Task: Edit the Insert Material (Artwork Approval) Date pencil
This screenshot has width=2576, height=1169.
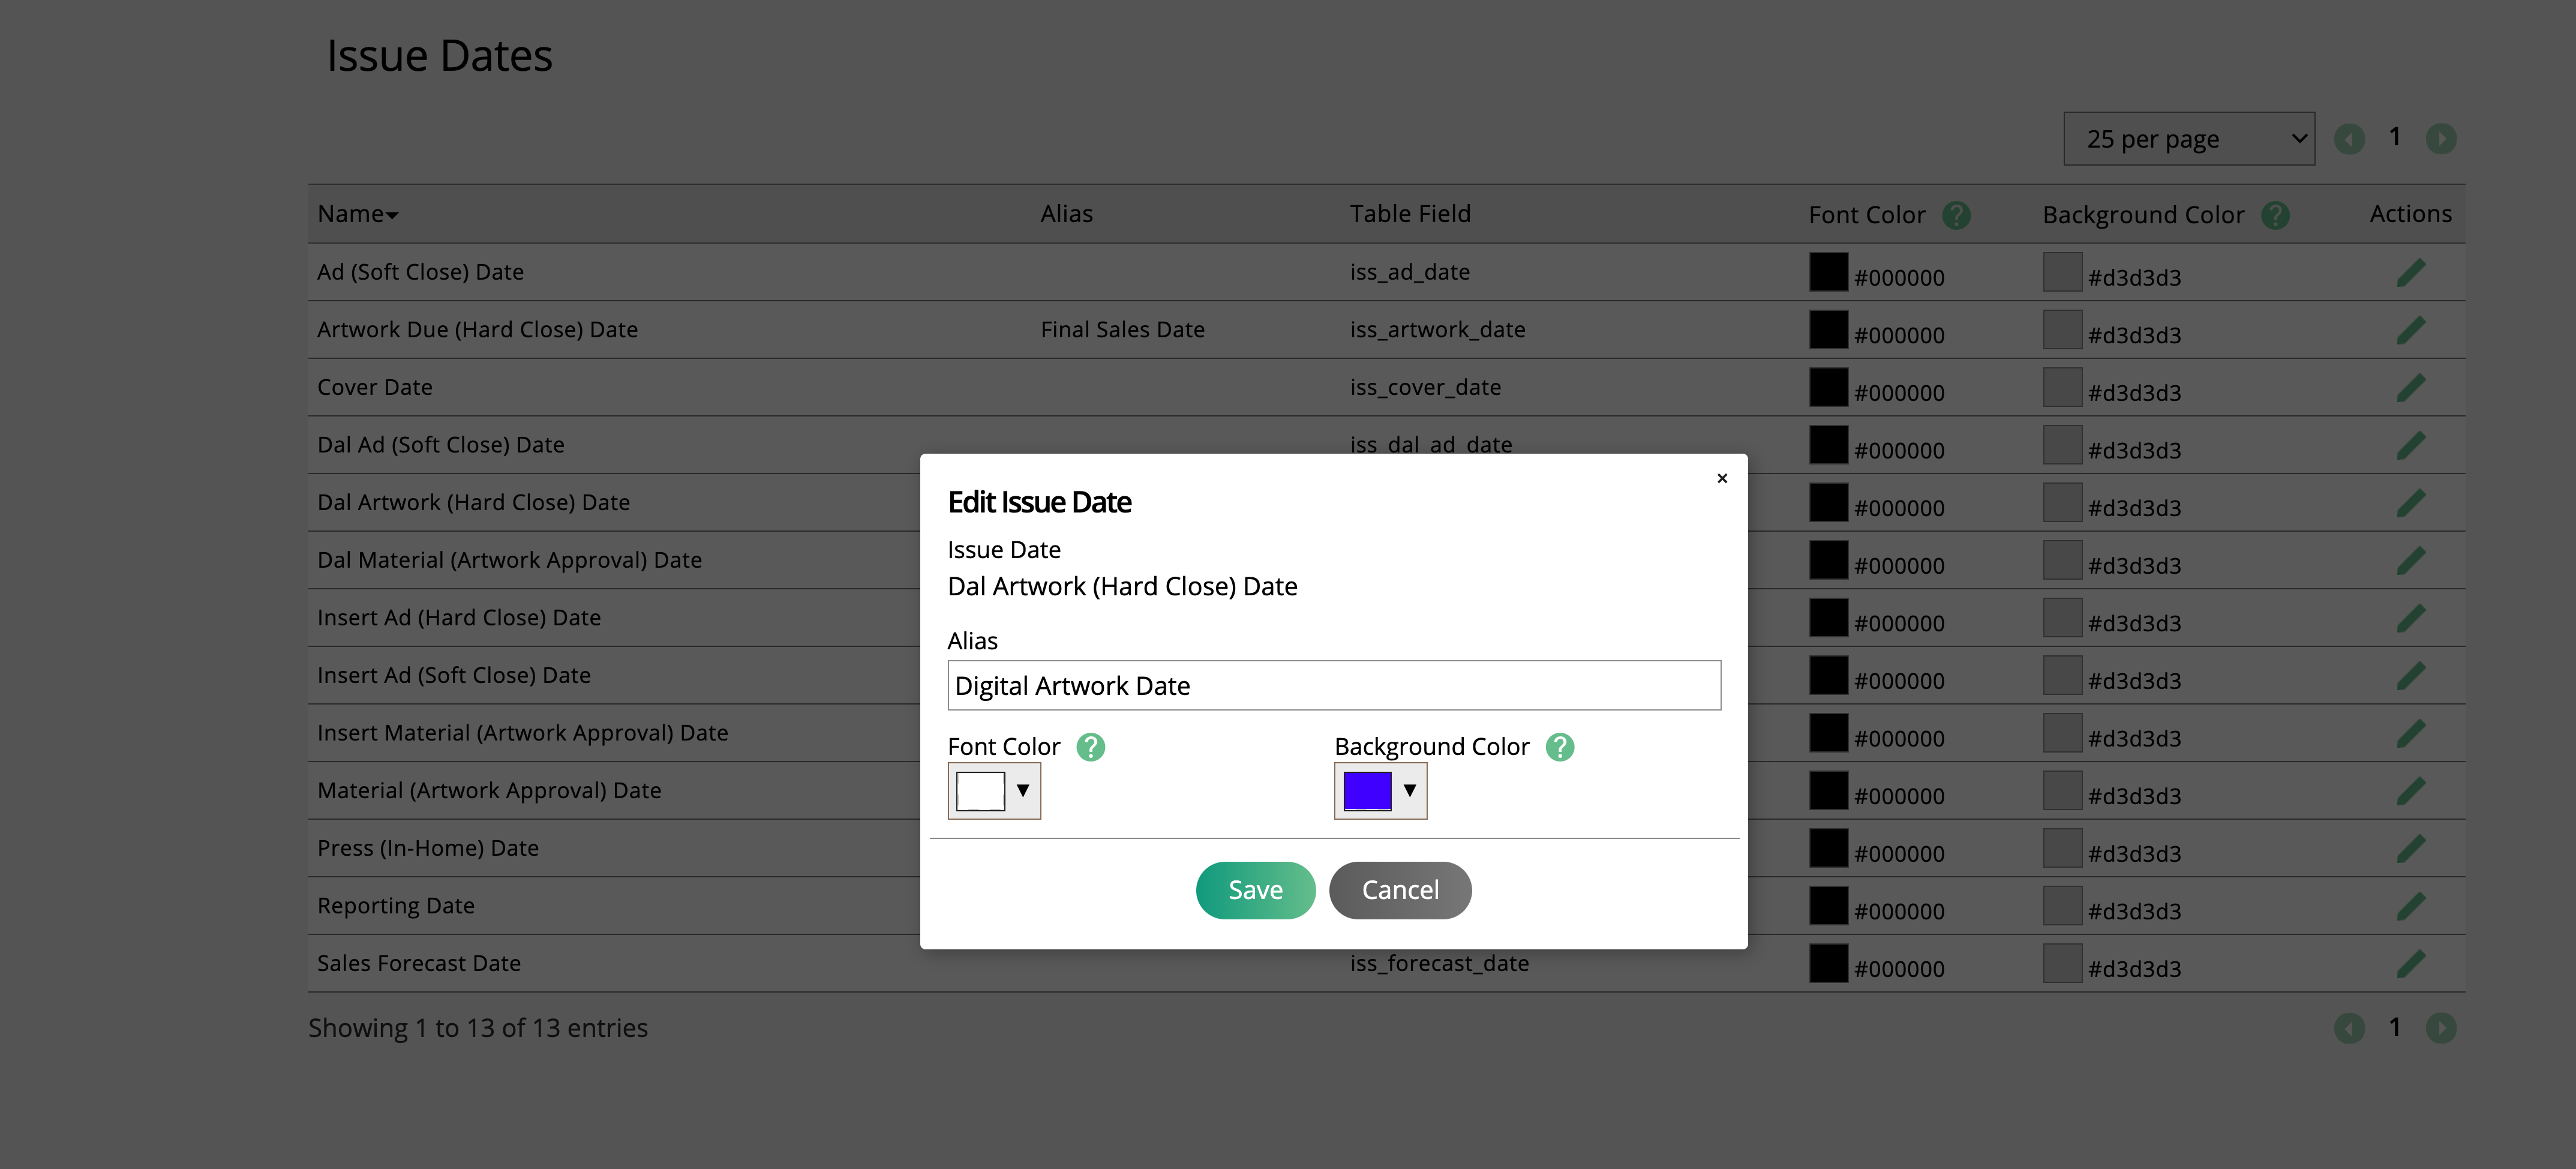Action: click(x=2410, y=733)
